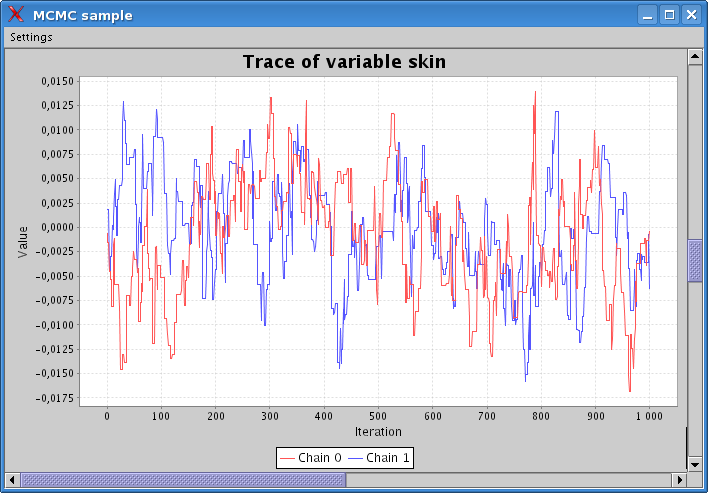Click the 'Value' y-axis label
This screenshot has width=708, height=493.
23,242
